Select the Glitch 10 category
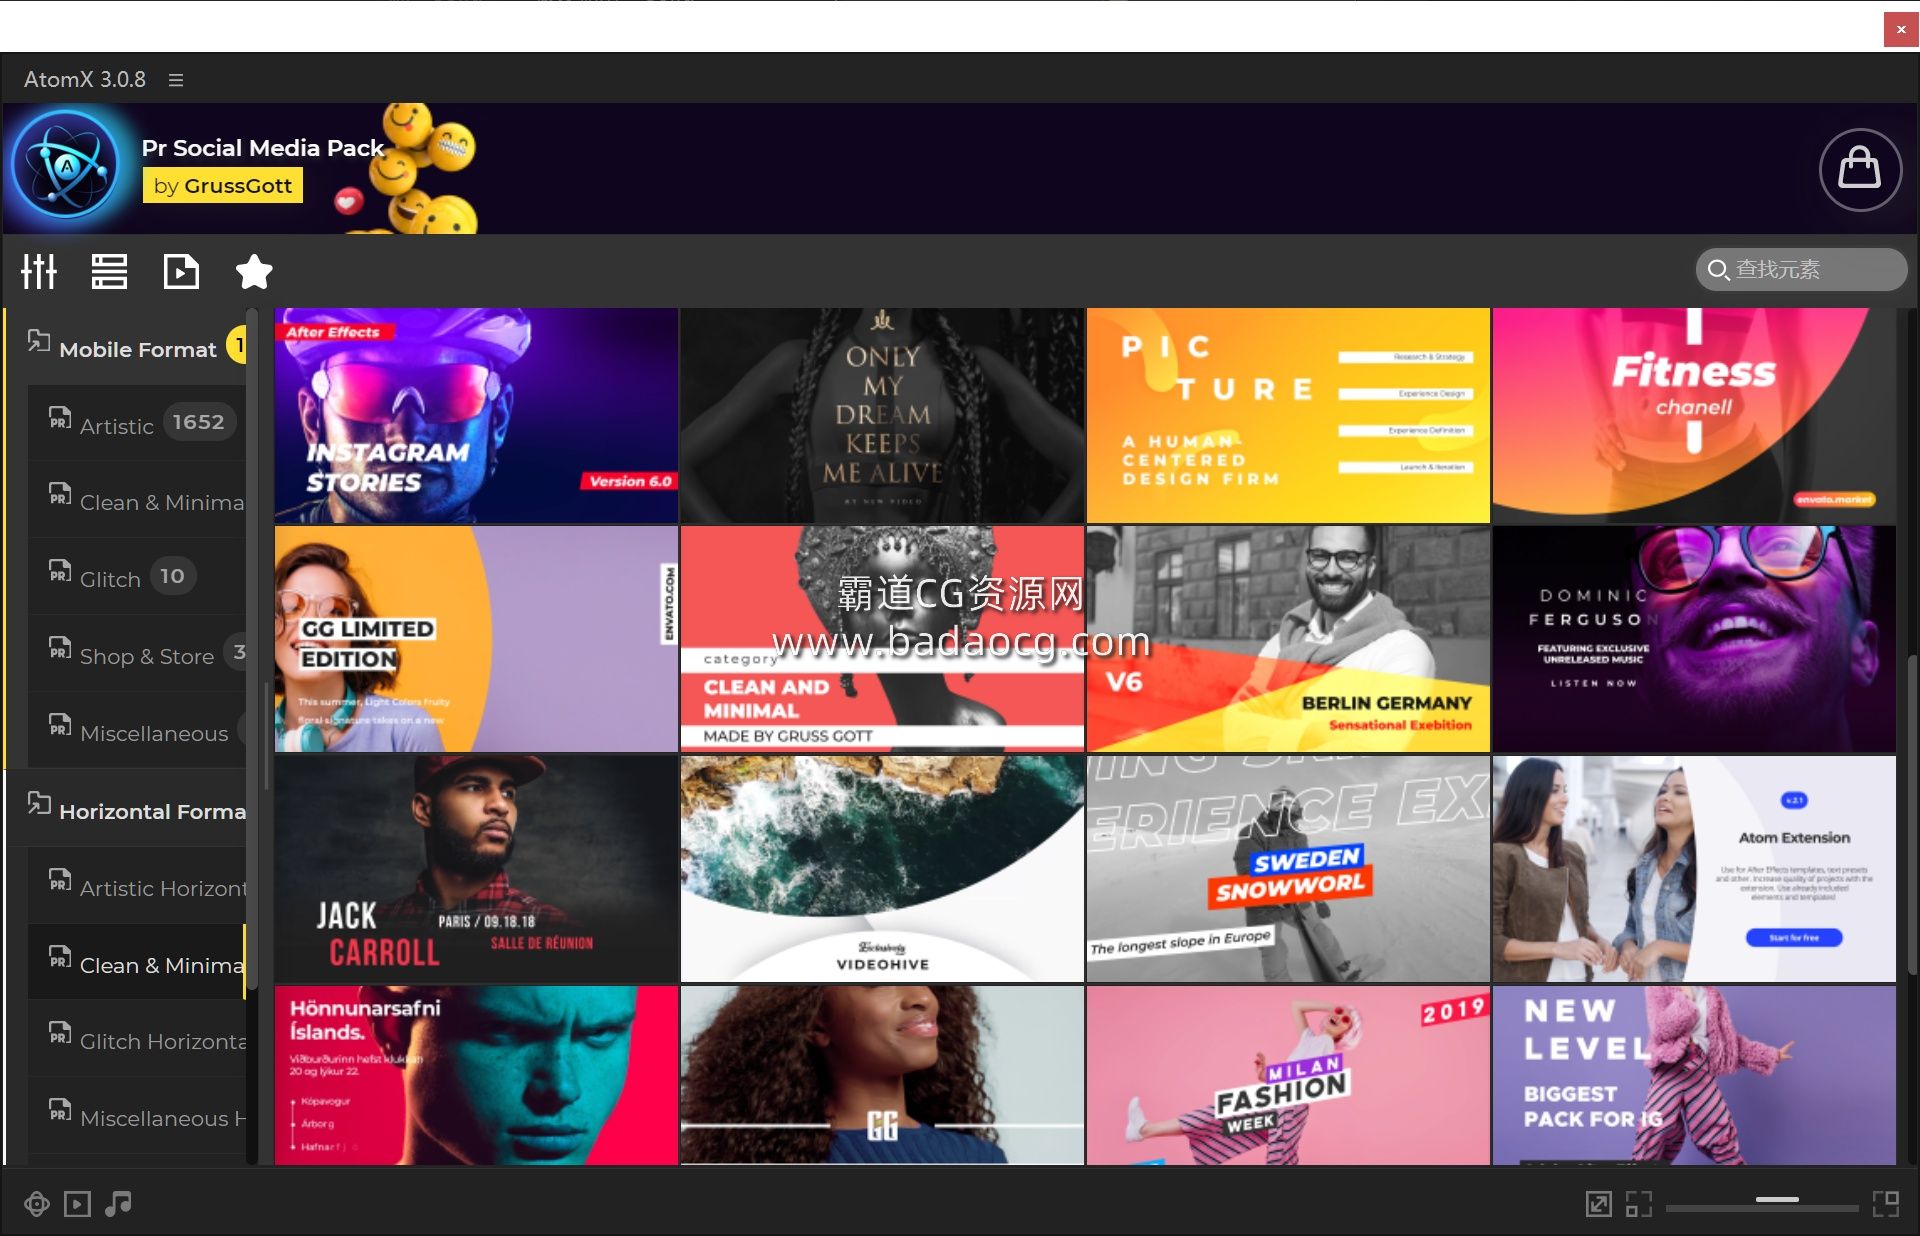 (136, 578)
